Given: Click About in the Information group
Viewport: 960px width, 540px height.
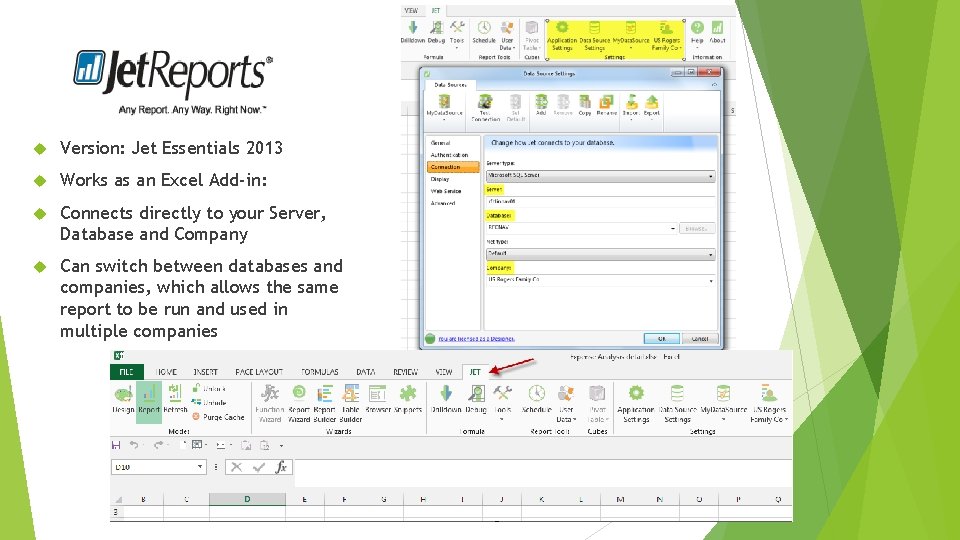Looking at the screenshot, I should coord(718,33).
